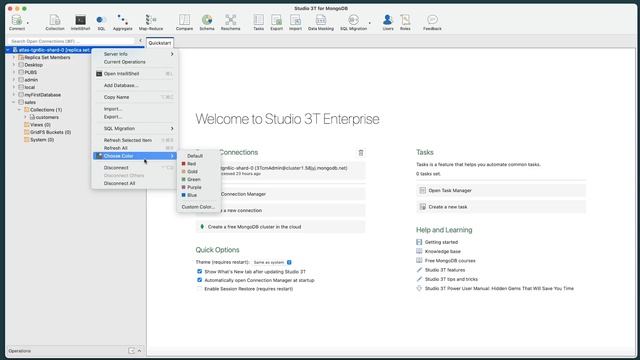
Task: Expand the Desktop database node
Action: click(x=14, y=65)
